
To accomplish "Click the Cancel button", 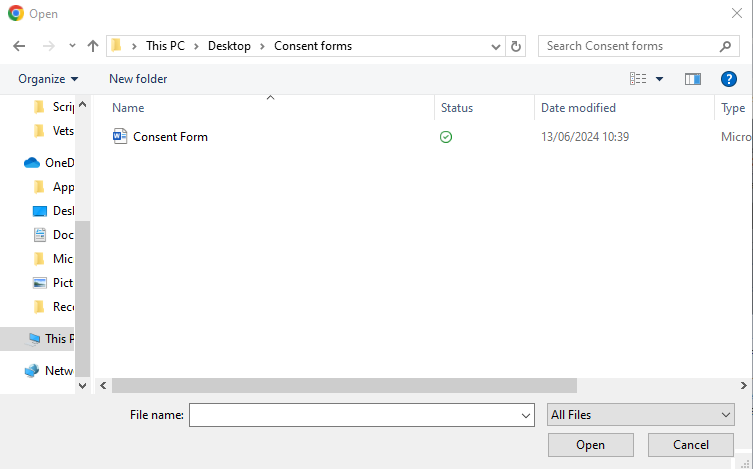I will point(691,445).
